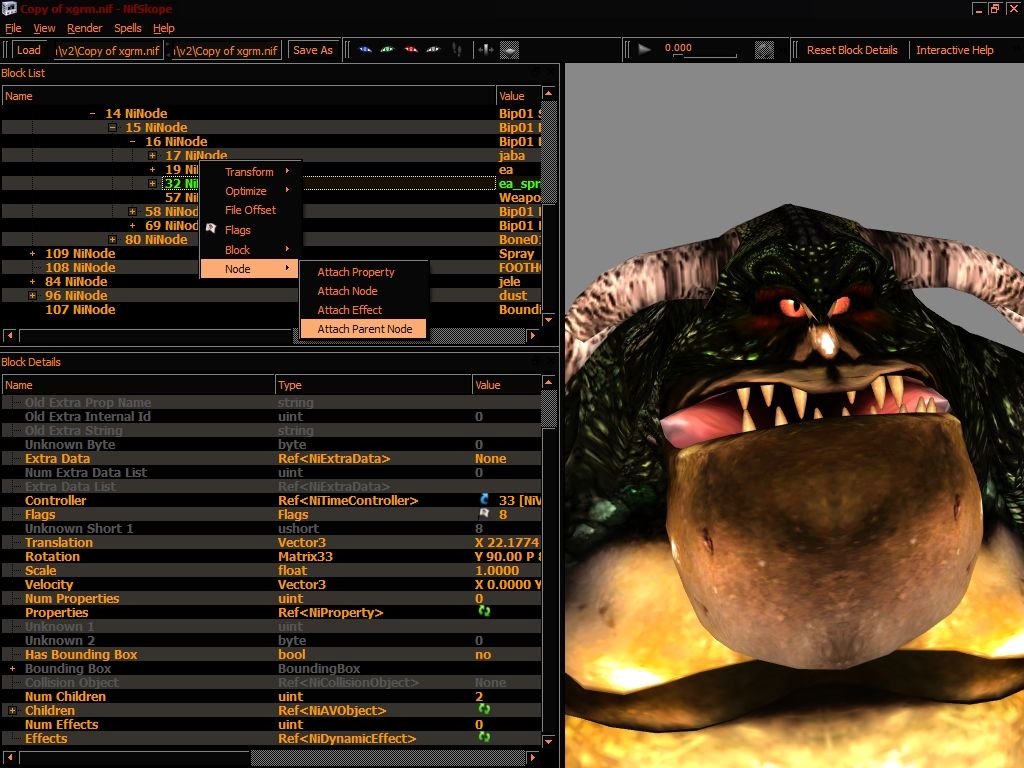Expand the 96 NiNode tree item
The height and width of the screenshot is (768, 1024).
pos(32,296)
